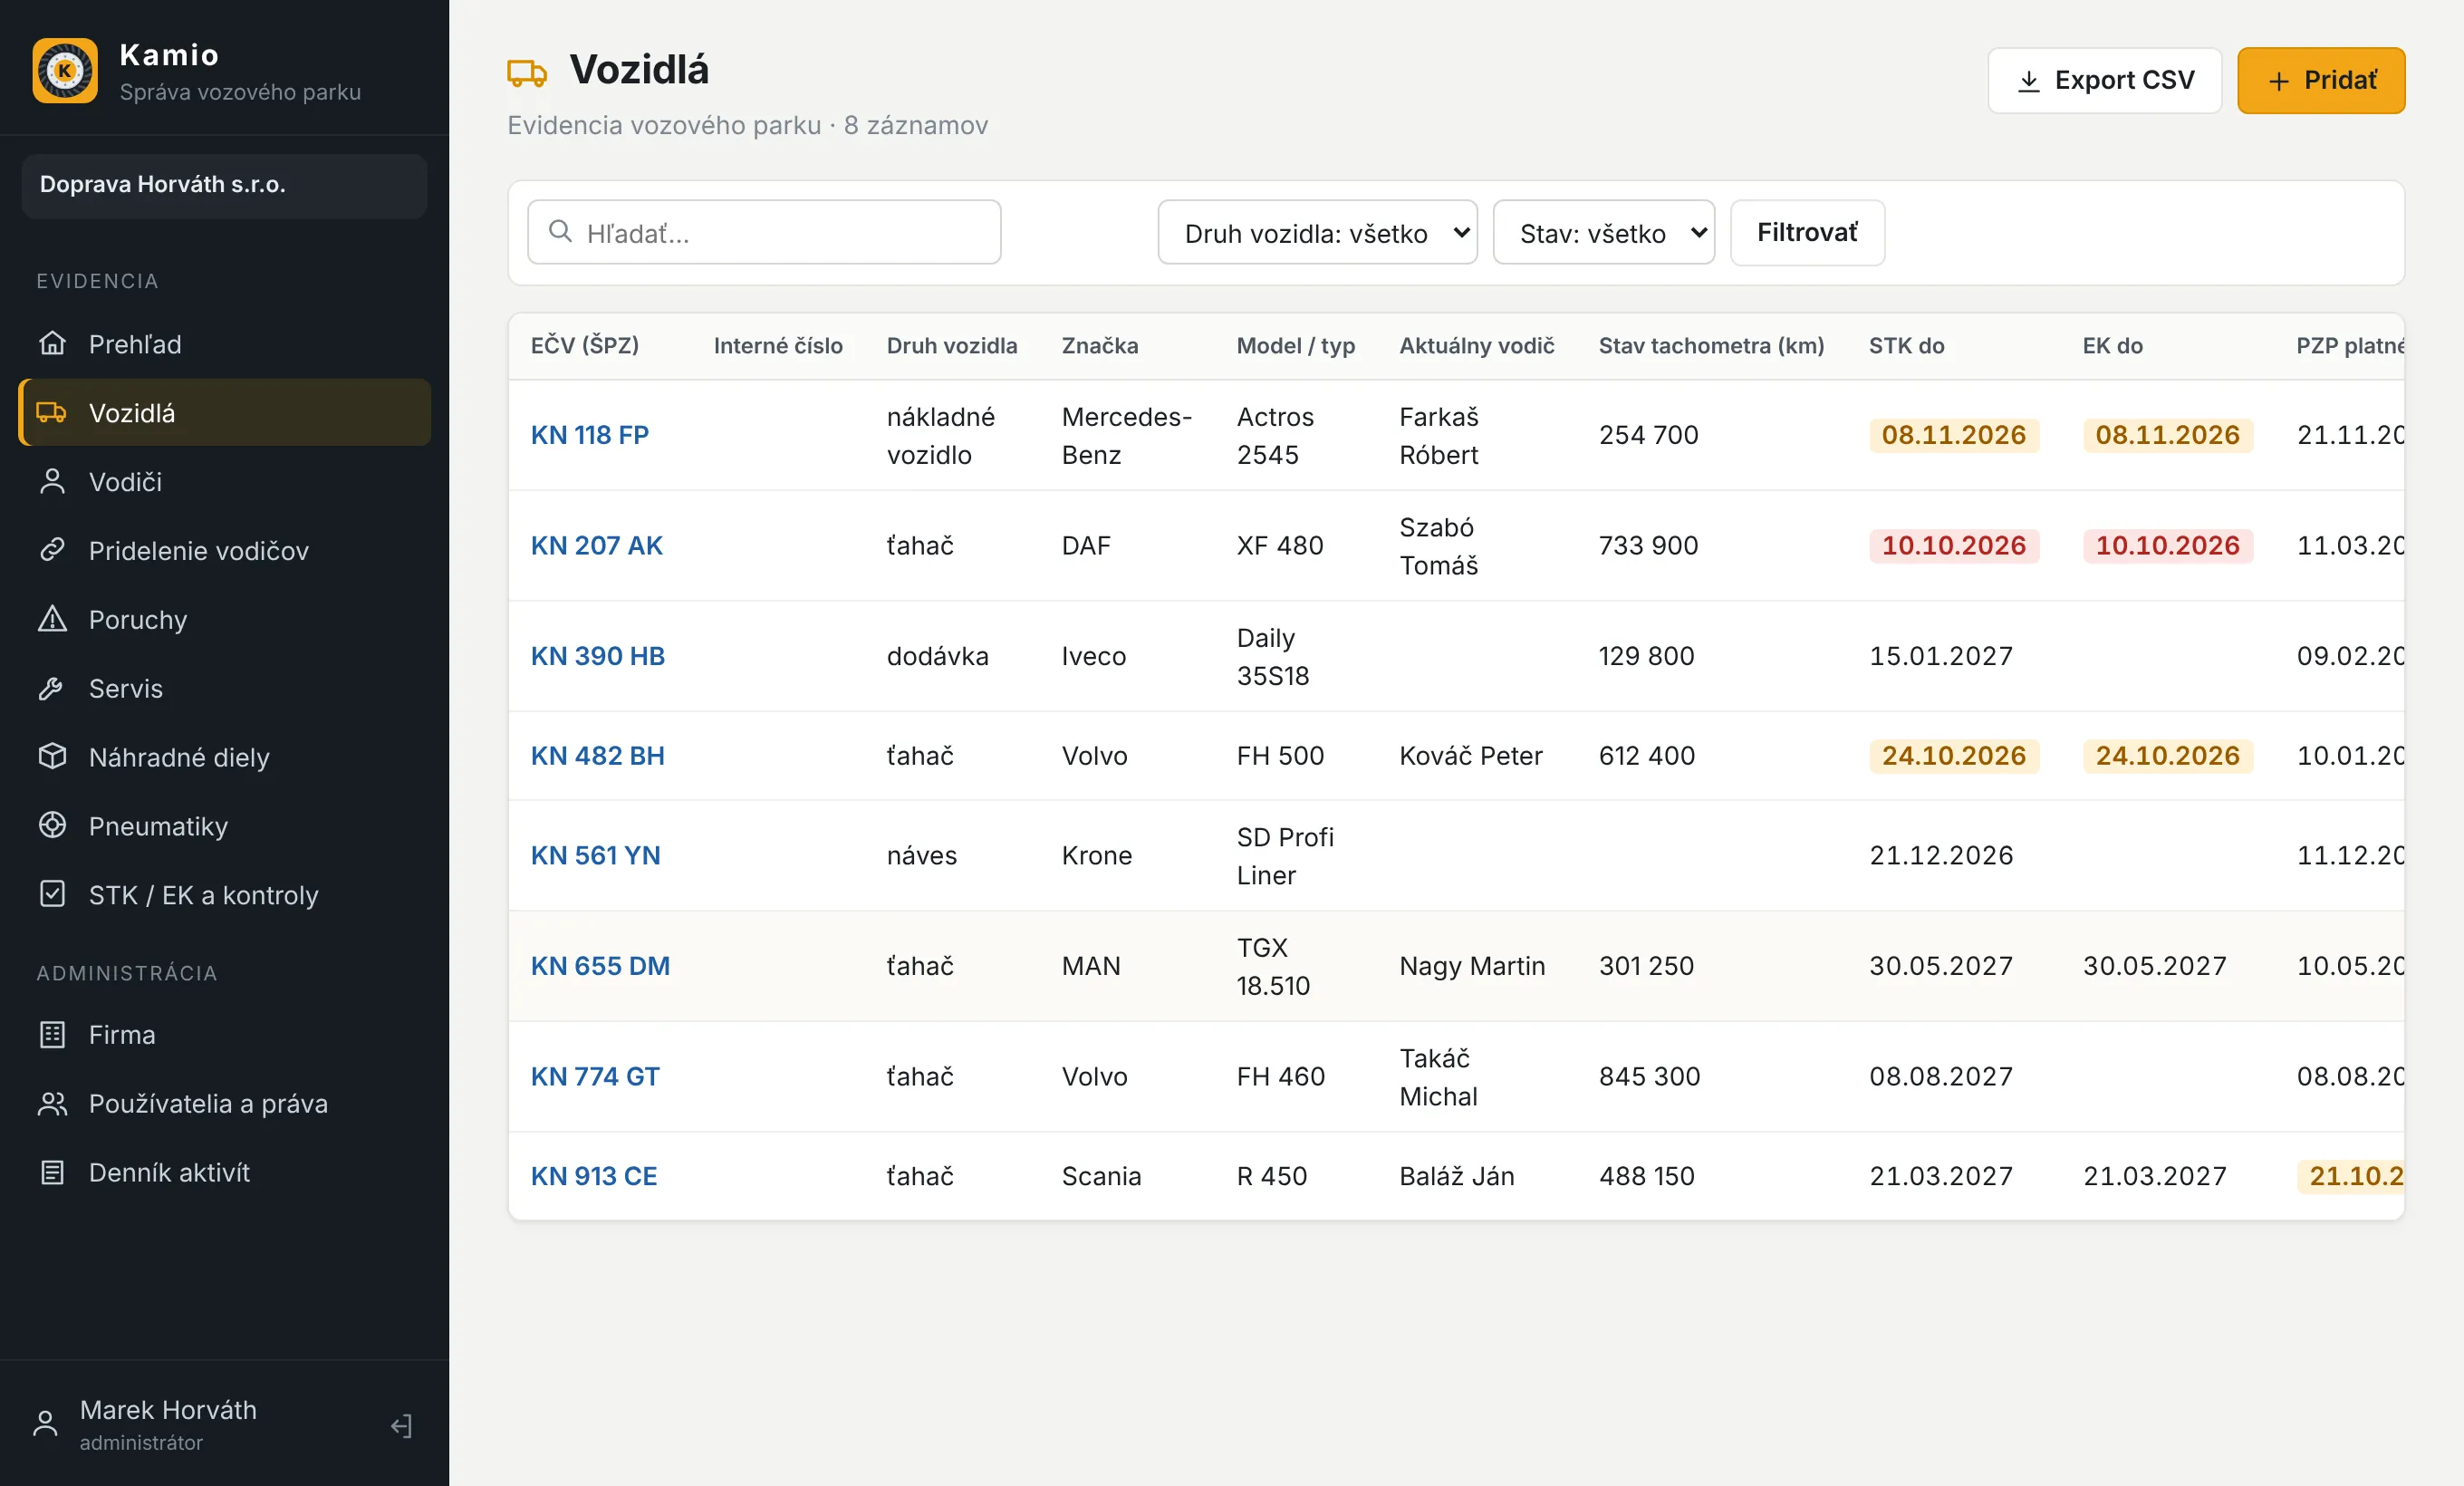This screenshot has height=1486, width=2464.
Task: Open vehicle KN 774 GT link
Action: (595, 1076)
